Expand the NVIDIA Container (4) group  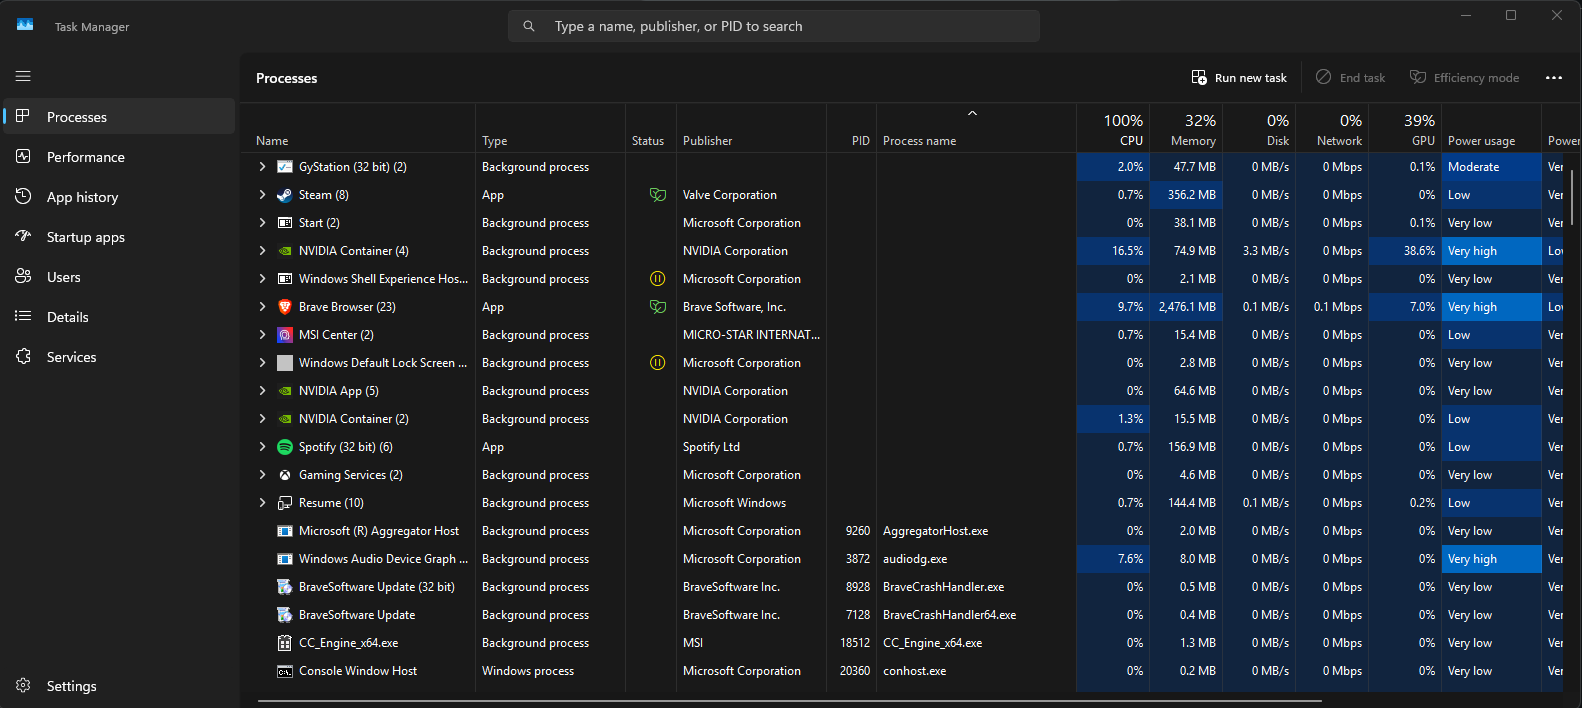263,251
